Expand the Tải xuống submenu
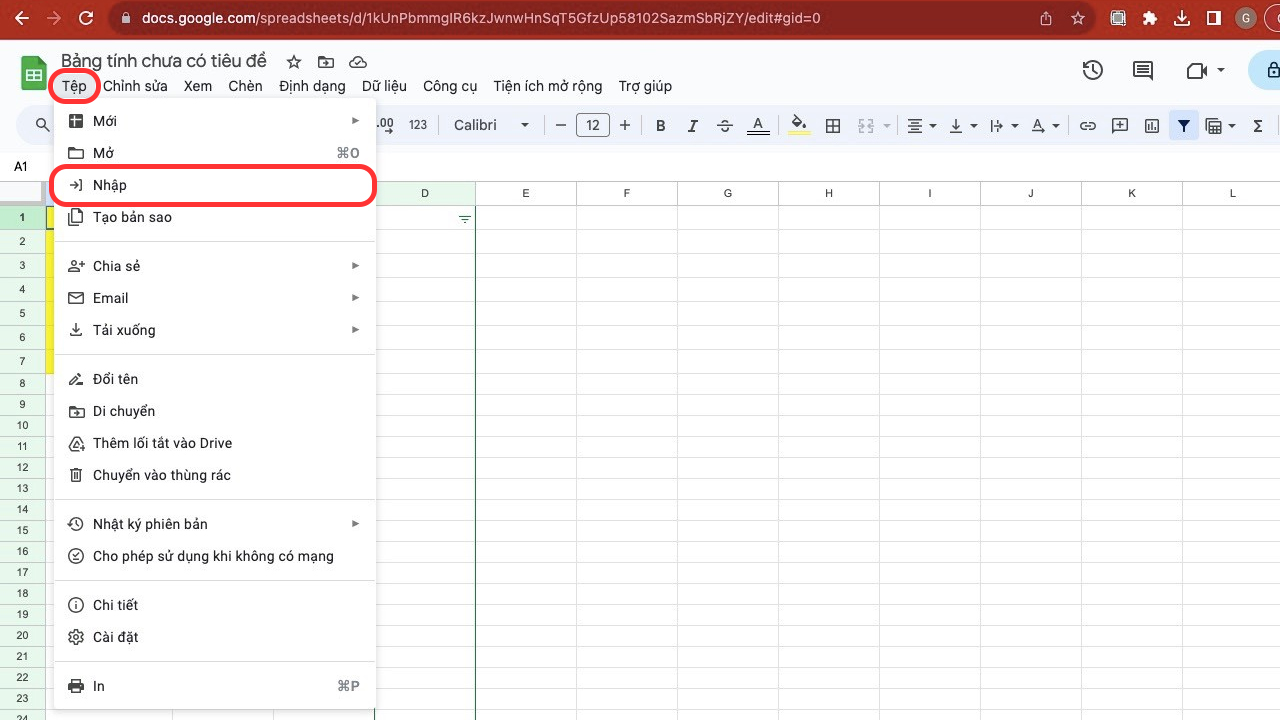 (x=215, y=330)
